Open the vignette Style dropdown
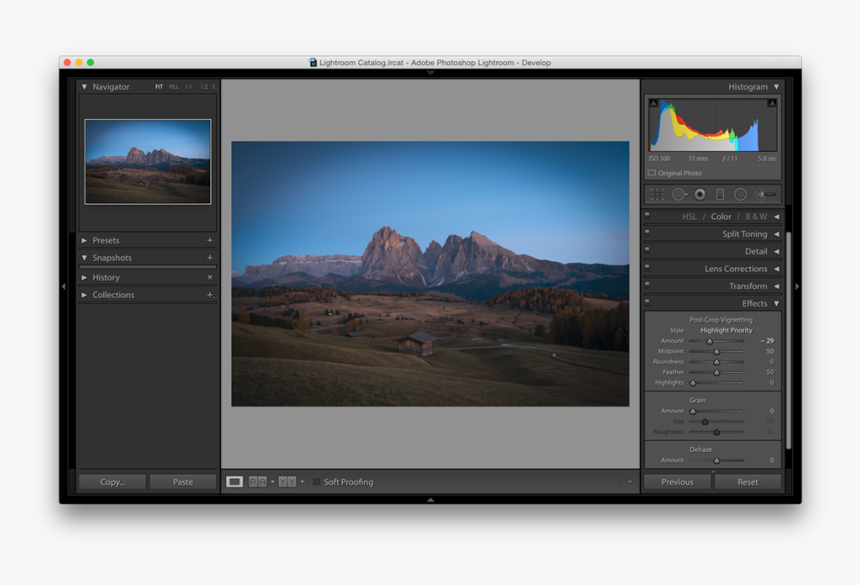 tap(730, 330)
